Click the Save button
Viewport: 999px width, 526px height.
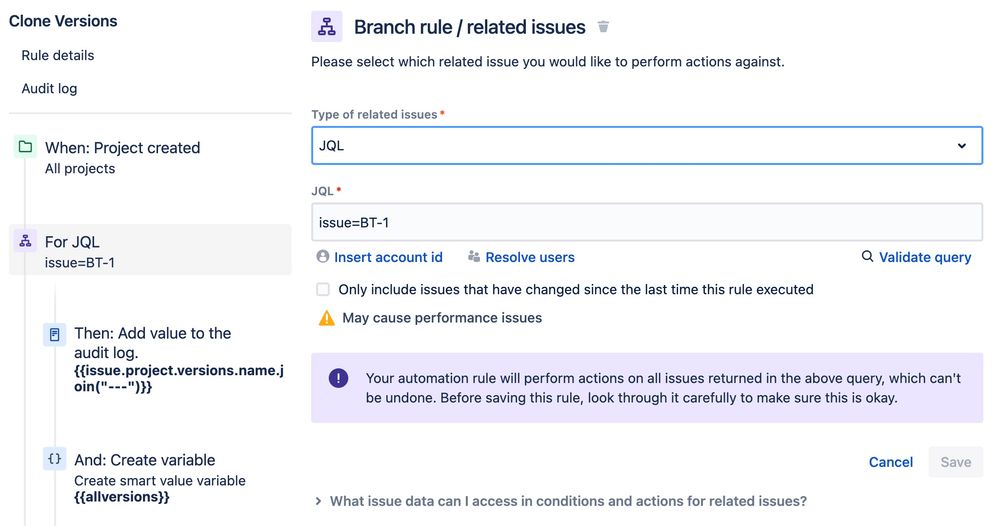click(955, 462)
